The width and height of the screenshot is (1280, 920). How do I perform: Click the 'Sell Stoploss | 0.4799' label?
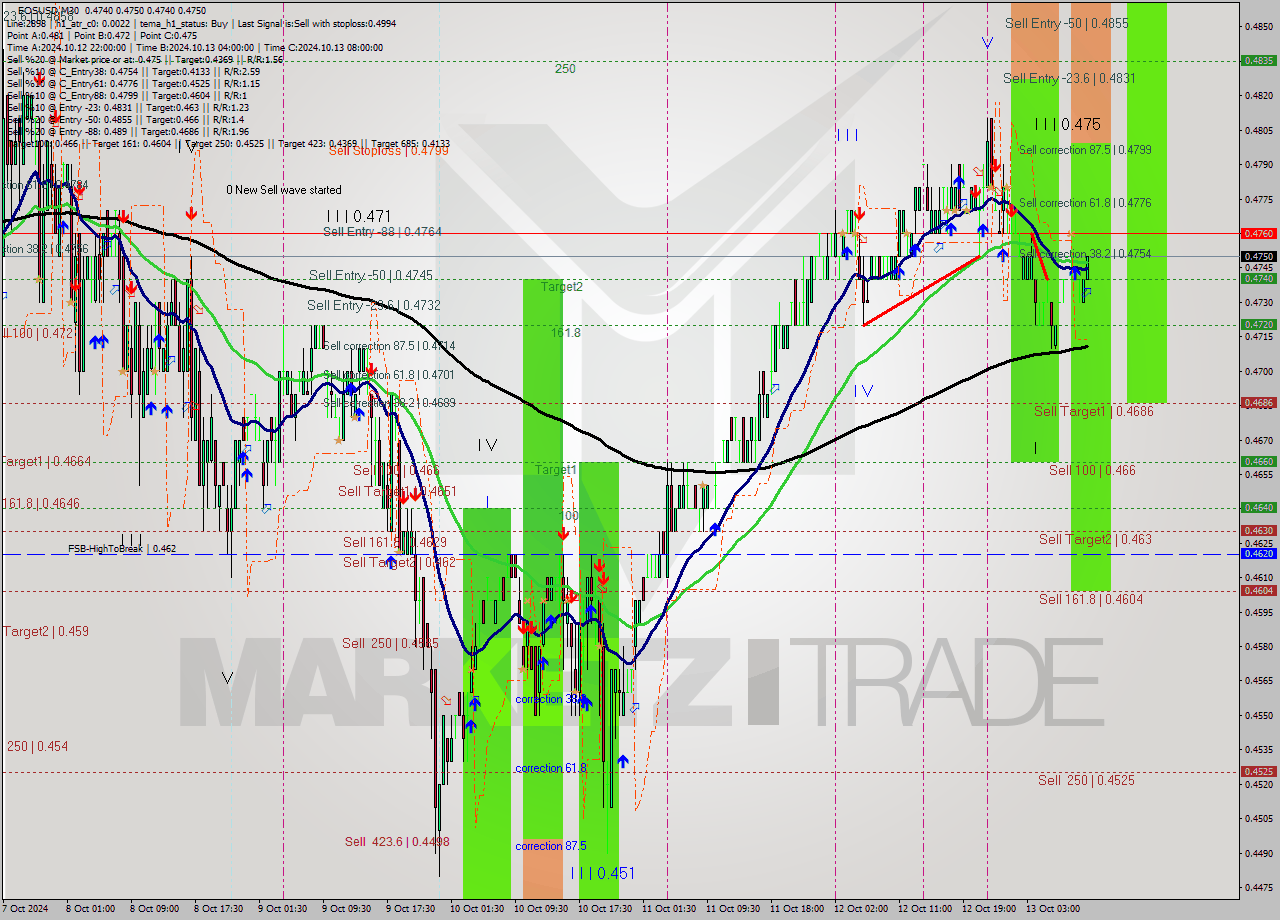(x=388, y=150)
